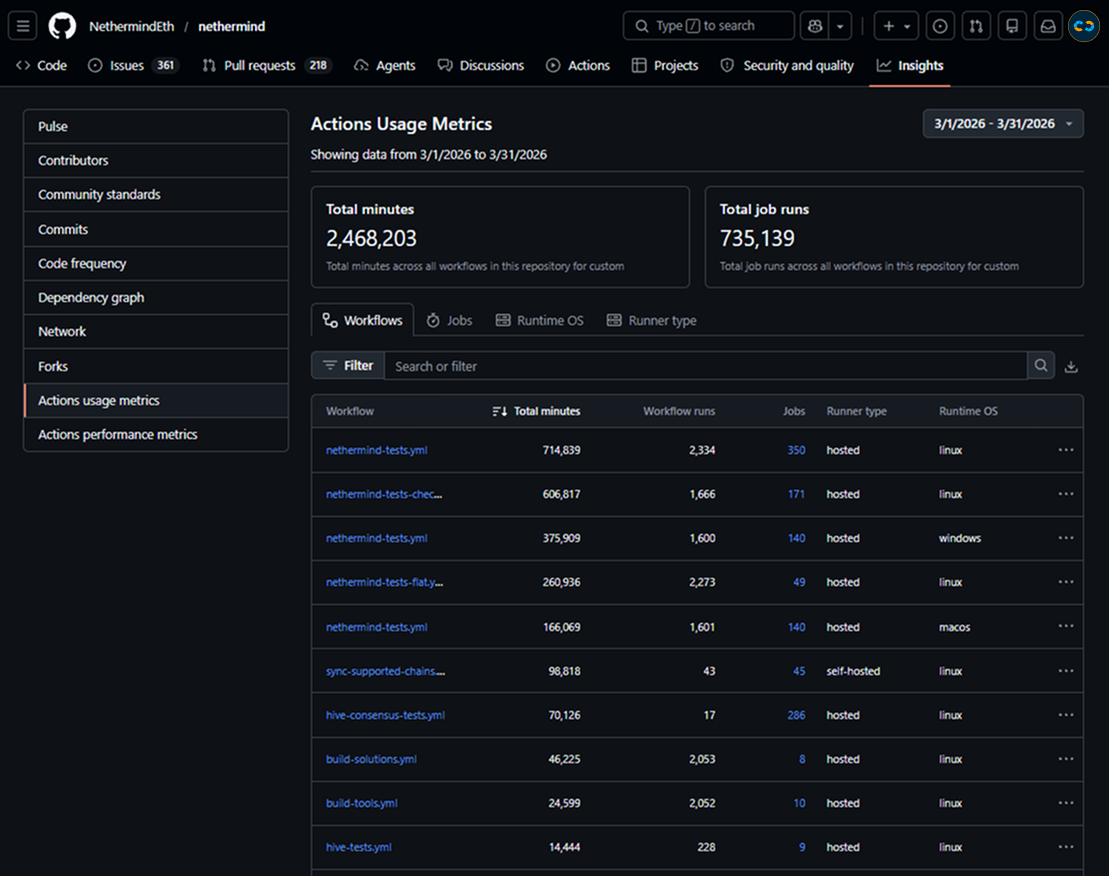
Task: Open nethermind-tests.yml linux workflow link
Action: click(x=376, y=450)
